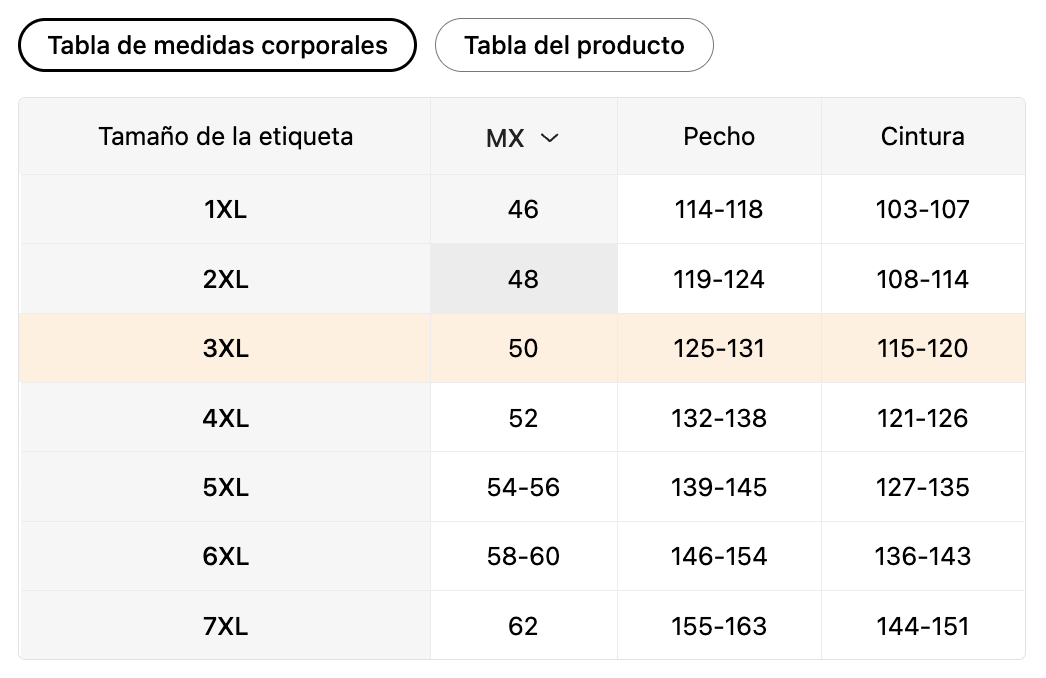
Task: Expand the MX region dropdown chevron
Action: 549,138
